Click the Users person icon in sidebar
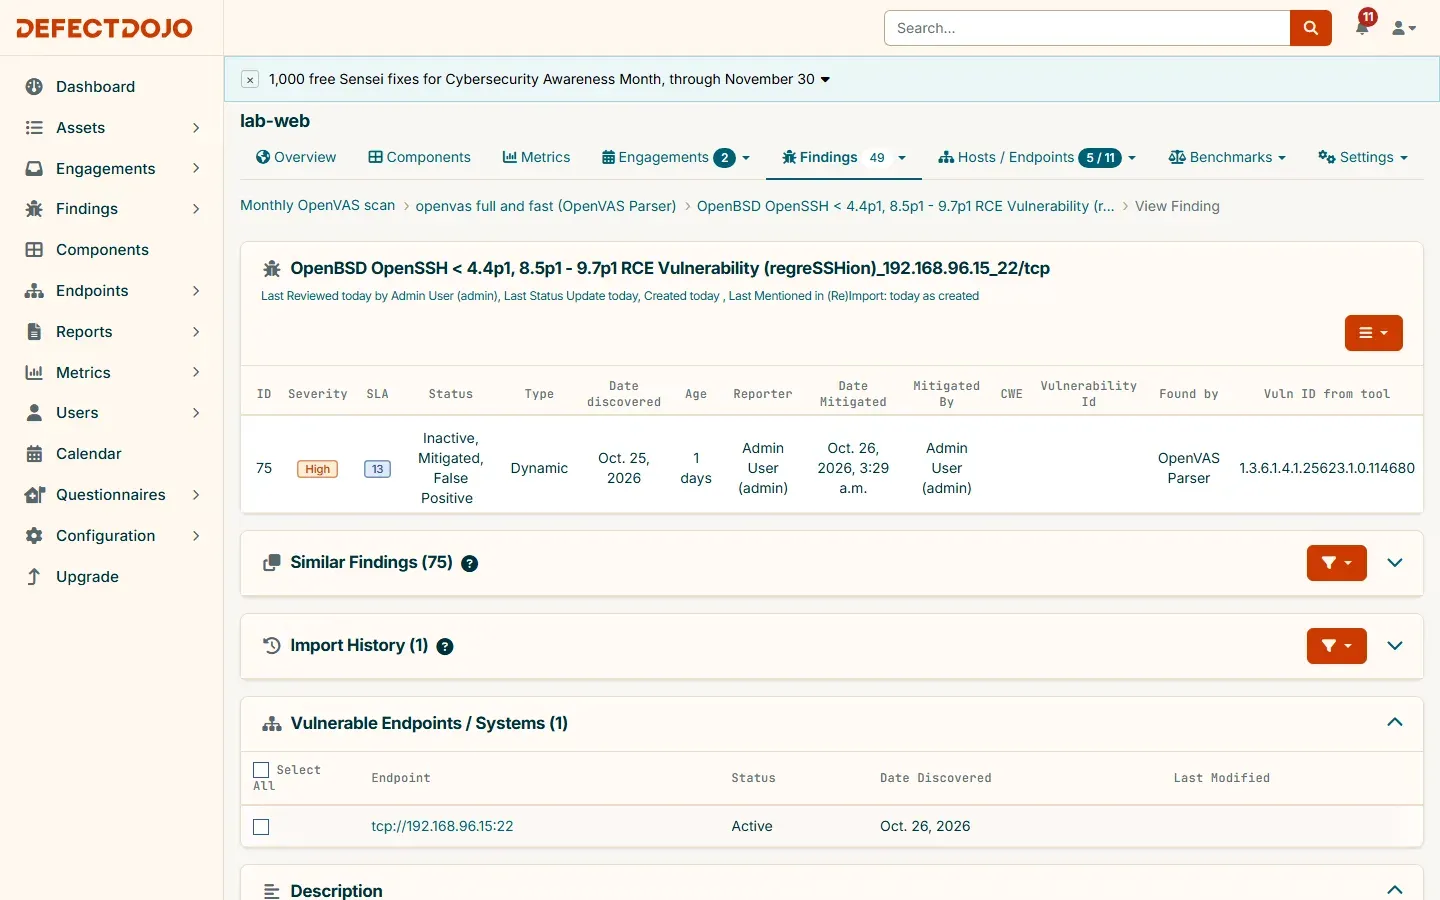This screenshot has width=1440, height=900. coord(34,412)
